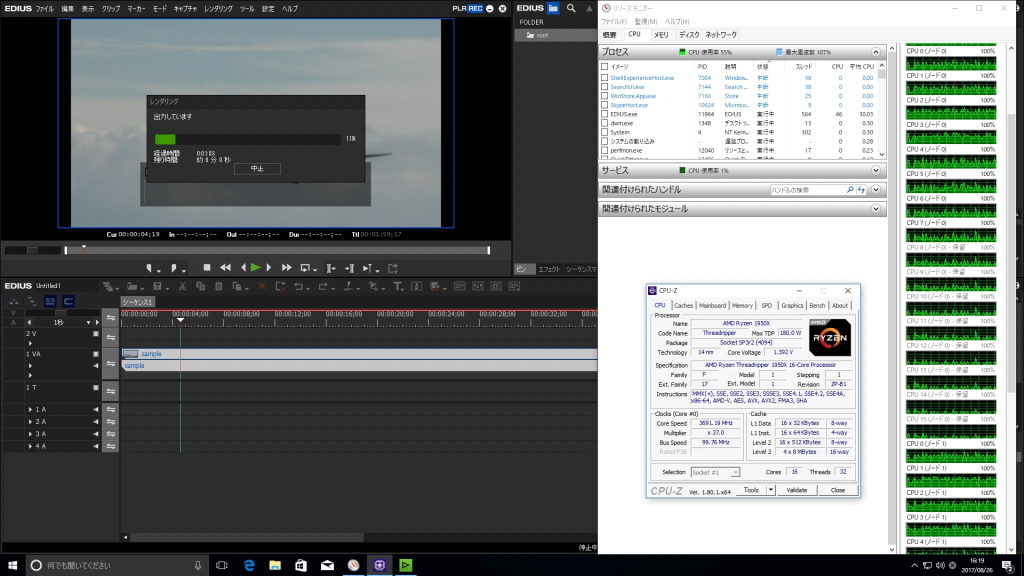This screenshot has height=576, width=1024.
Task: Open the メモリ tab in Resource Monitor
Action: 661,34
